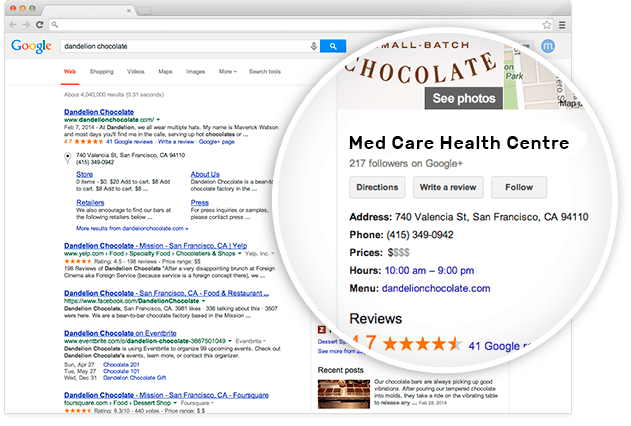Open the Dandelion Chocolate main result
The image size is (631, 426).
tap(99, 112)
